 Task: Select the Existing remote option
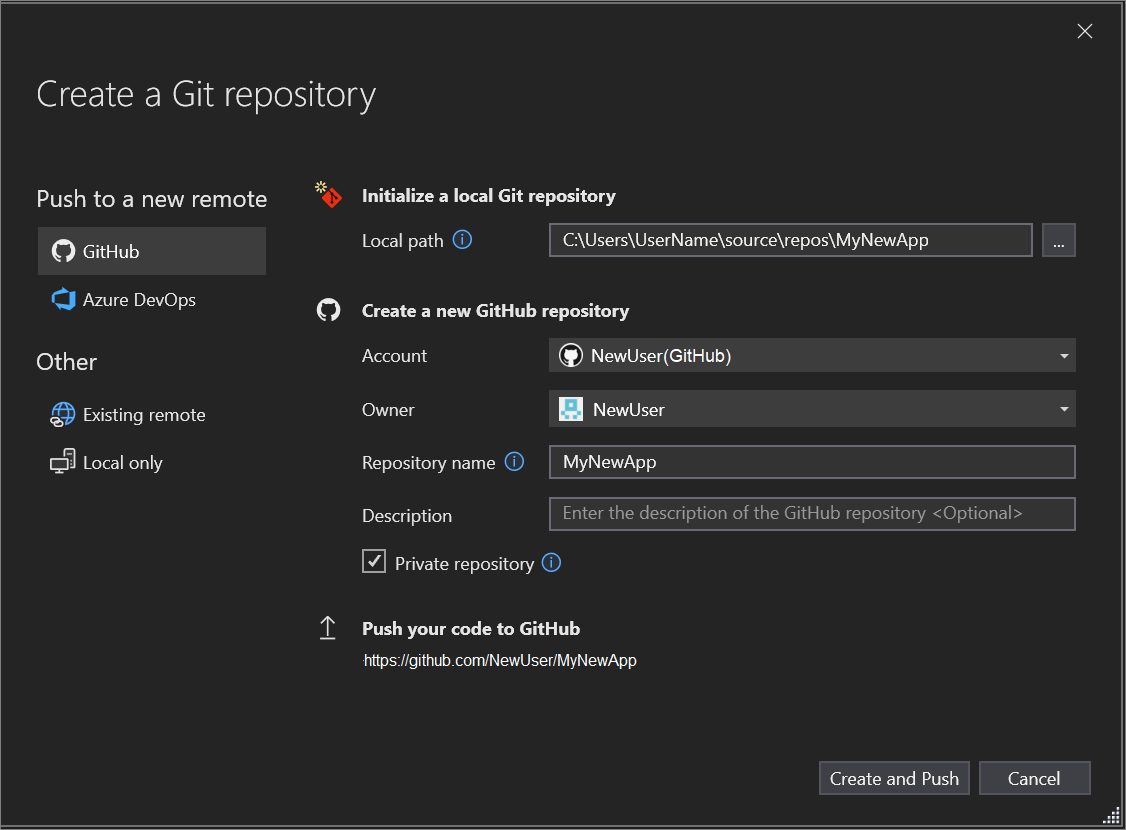(143, 414)
